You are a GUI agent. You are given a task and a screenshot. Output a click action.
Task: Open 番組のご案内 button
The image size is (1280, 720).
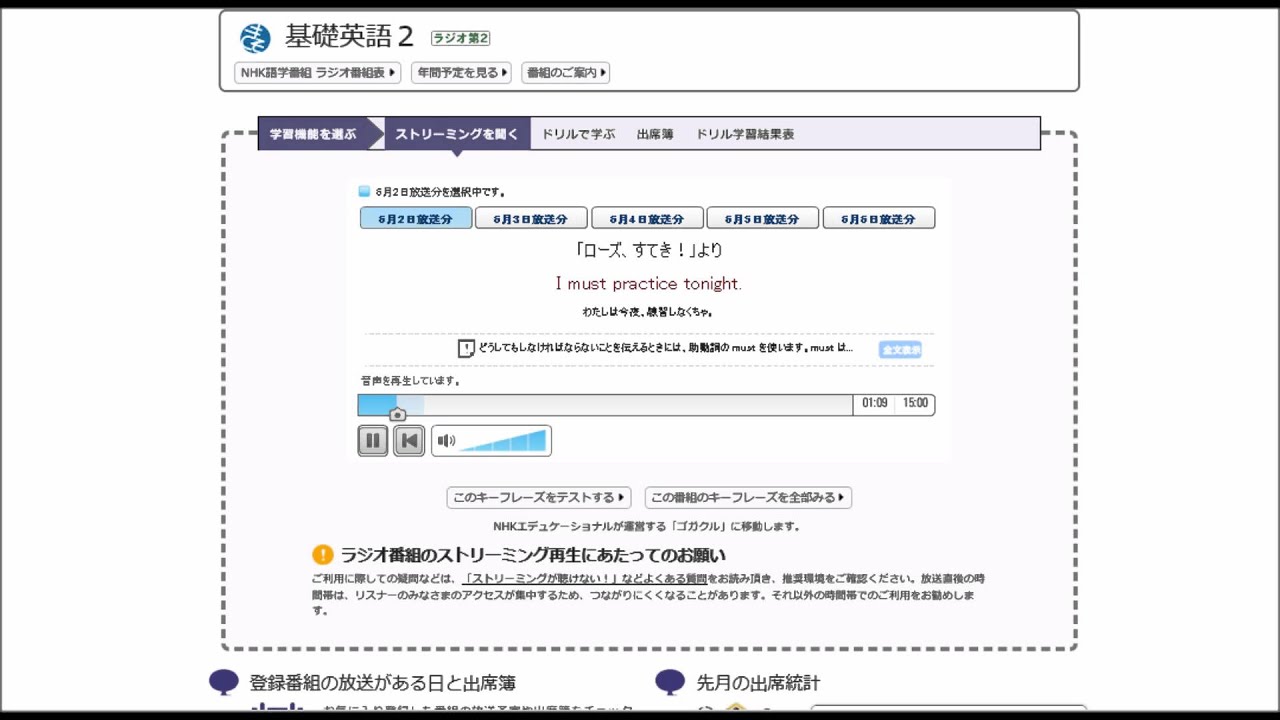(x=565, y=73)
